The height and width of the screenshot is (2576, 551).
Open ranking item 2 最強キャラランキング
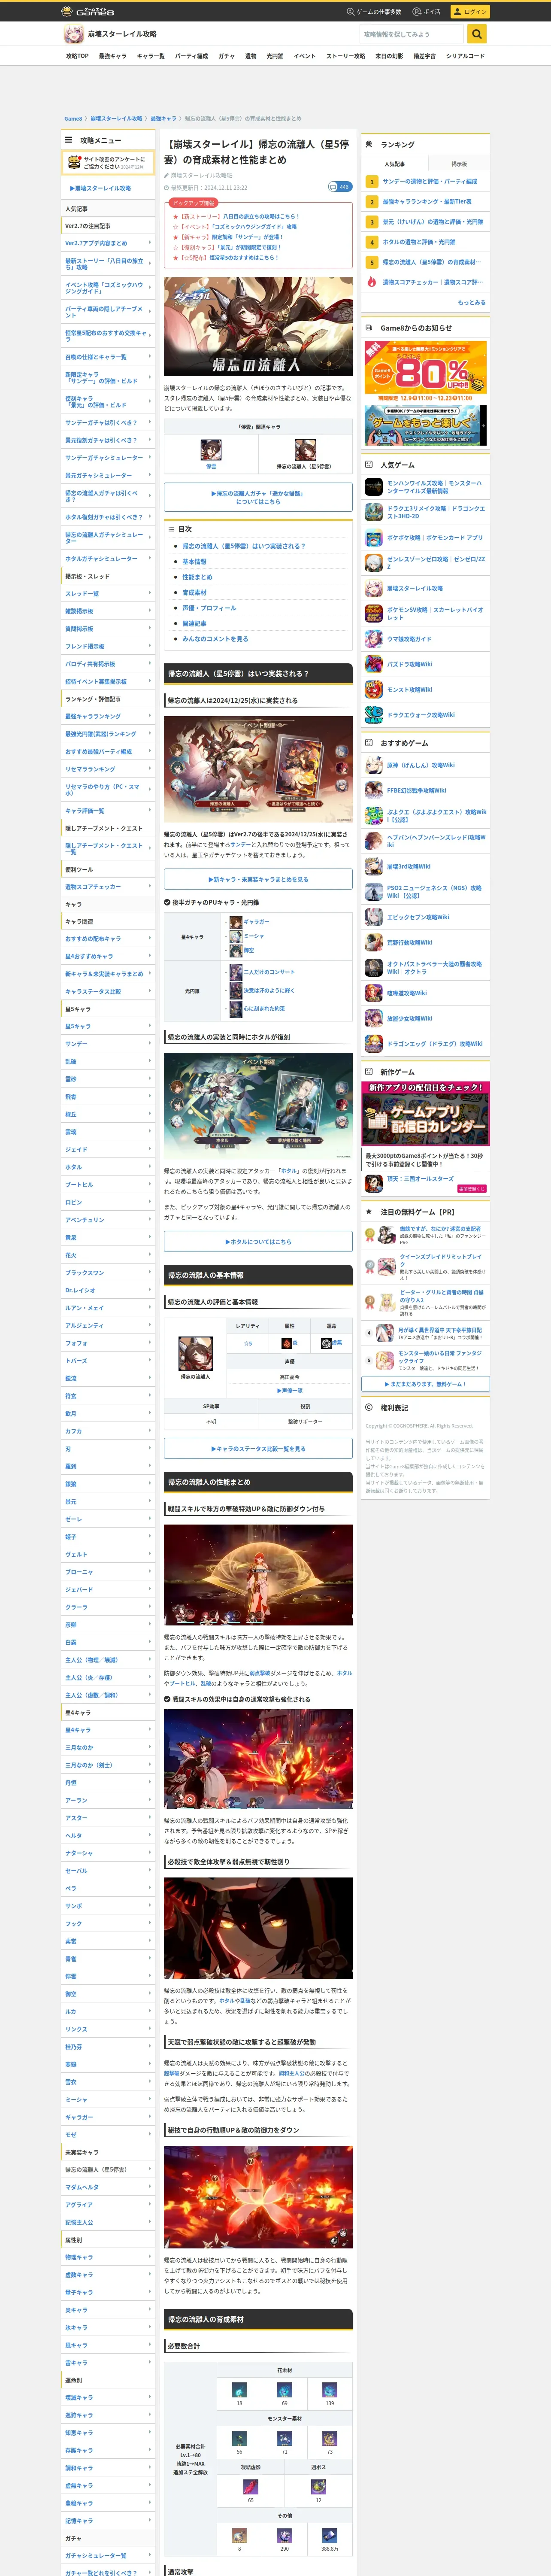425,202
